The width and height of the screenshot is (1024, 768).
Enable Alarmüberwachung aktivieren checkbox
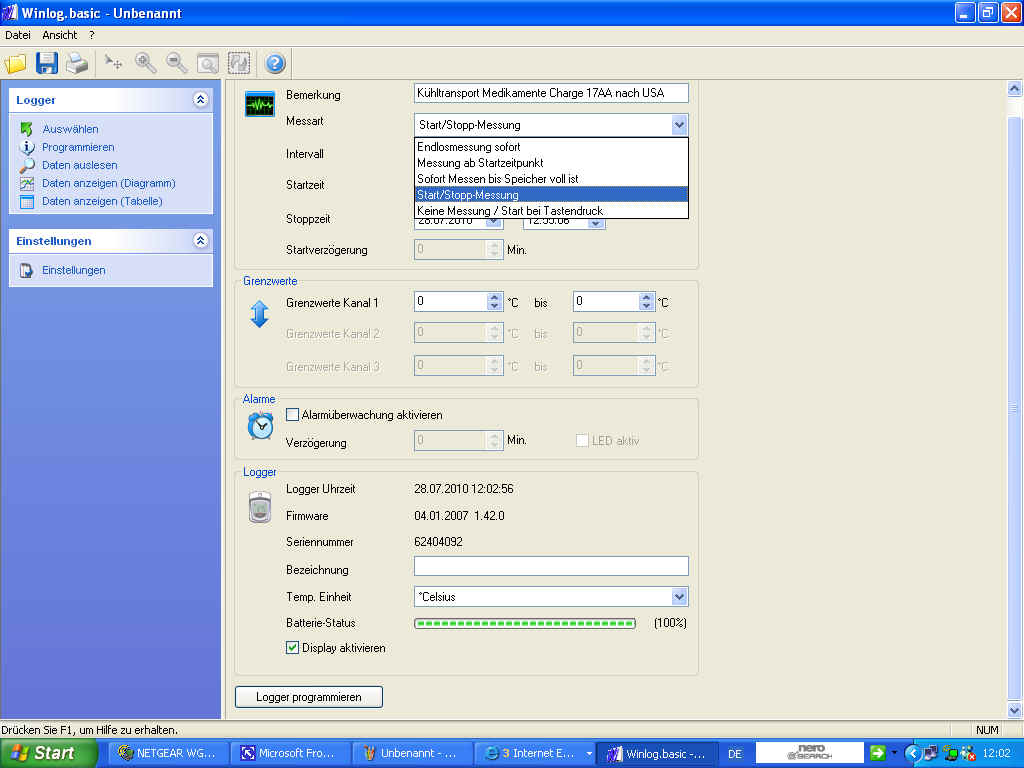[x=293, y=415]
